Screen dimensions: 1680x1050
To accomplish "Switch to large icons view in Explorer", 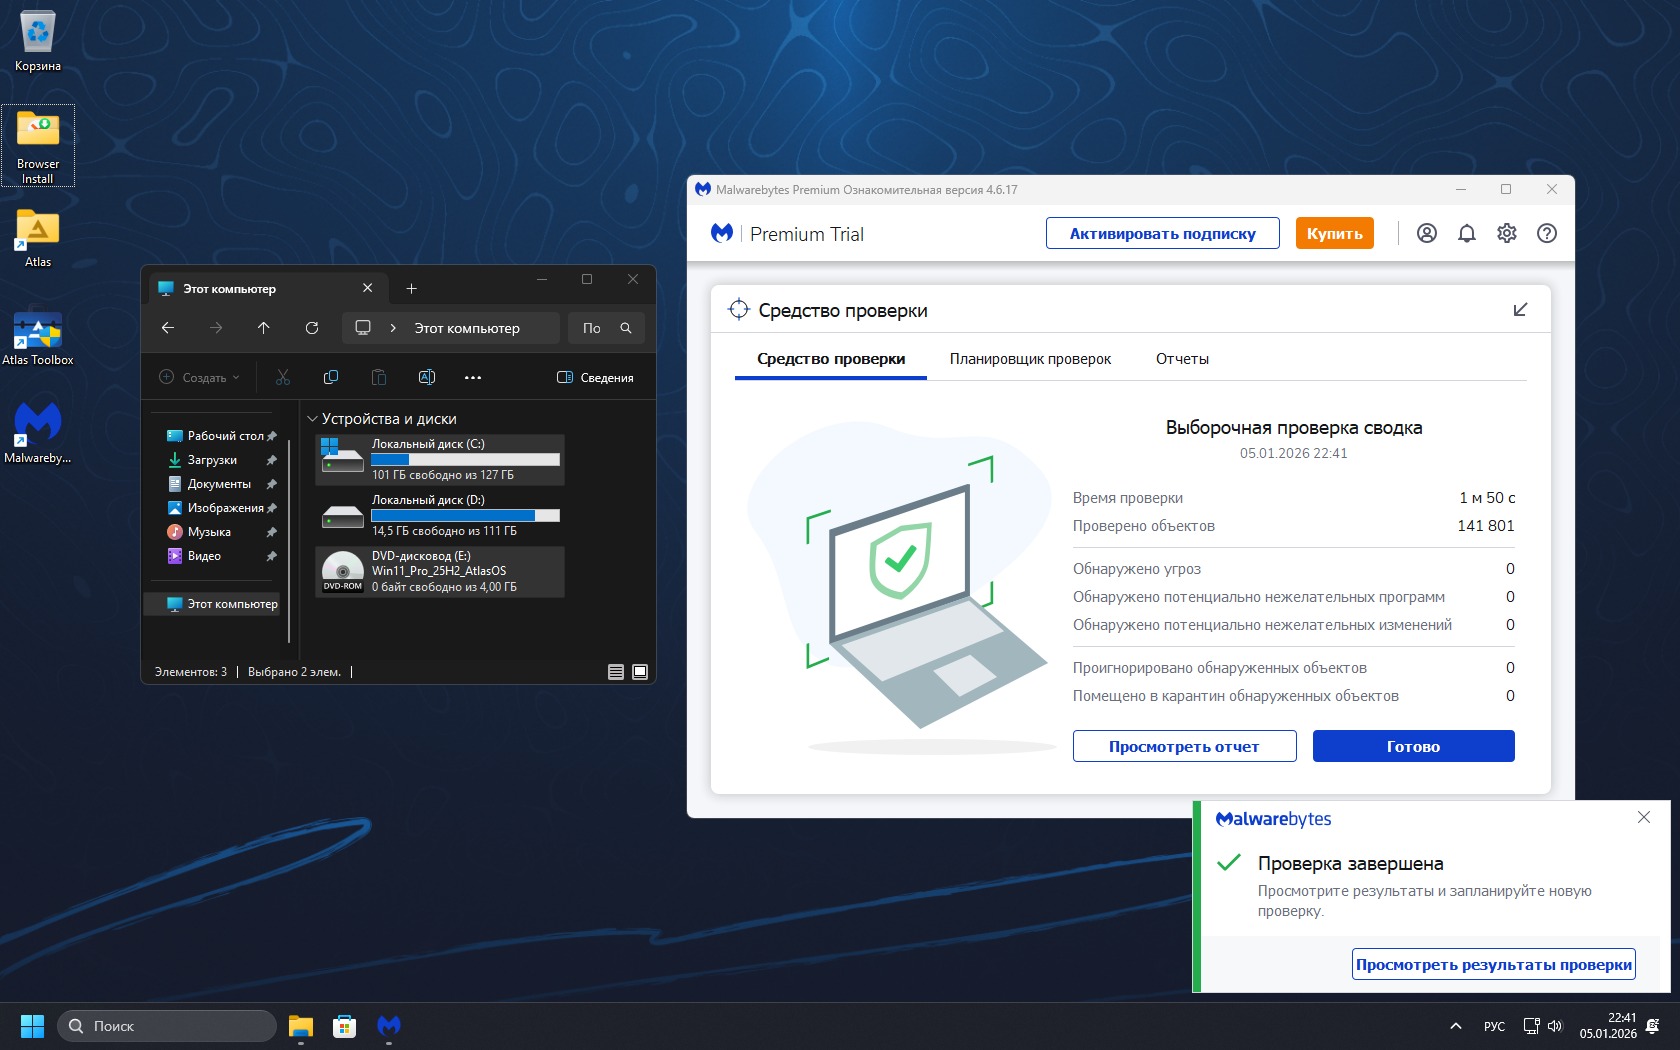I will 640,672.
